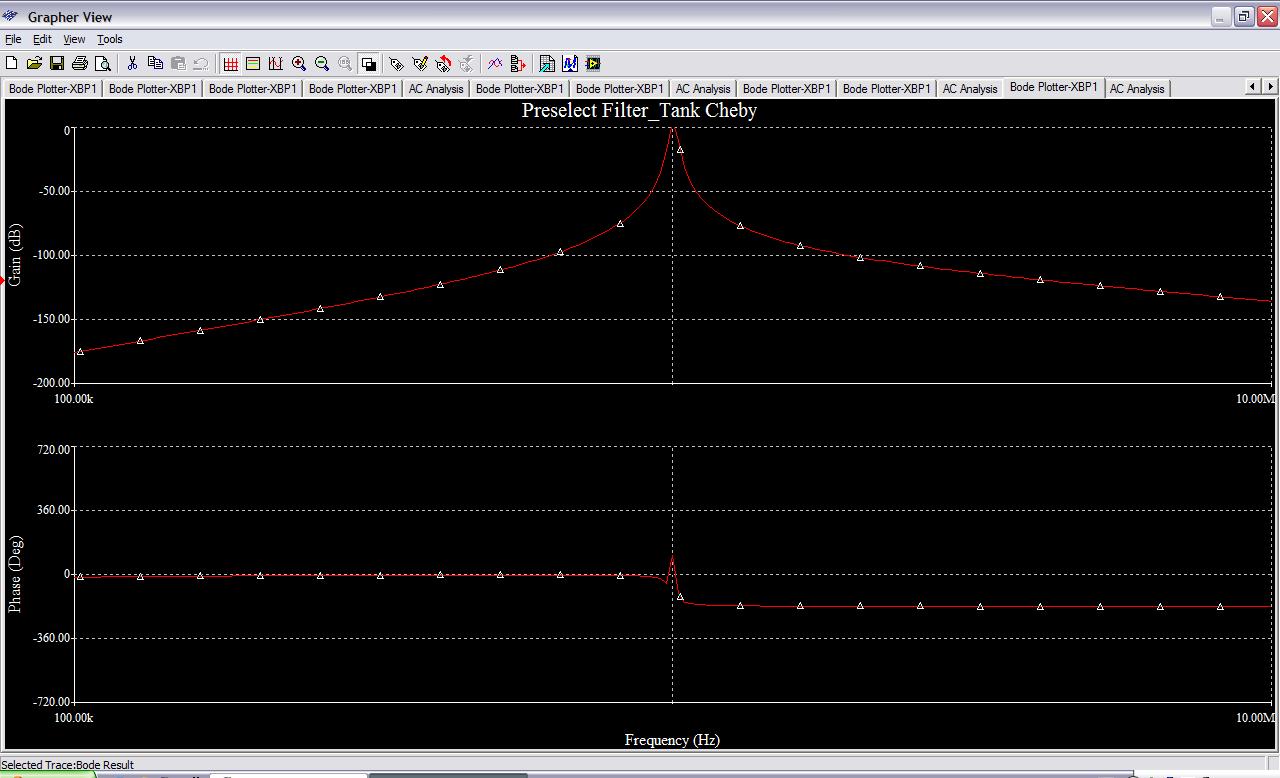Screen dimensions: 1280x778
Task: Zoom in with the magnifier plus
Action: click(299, 63)
